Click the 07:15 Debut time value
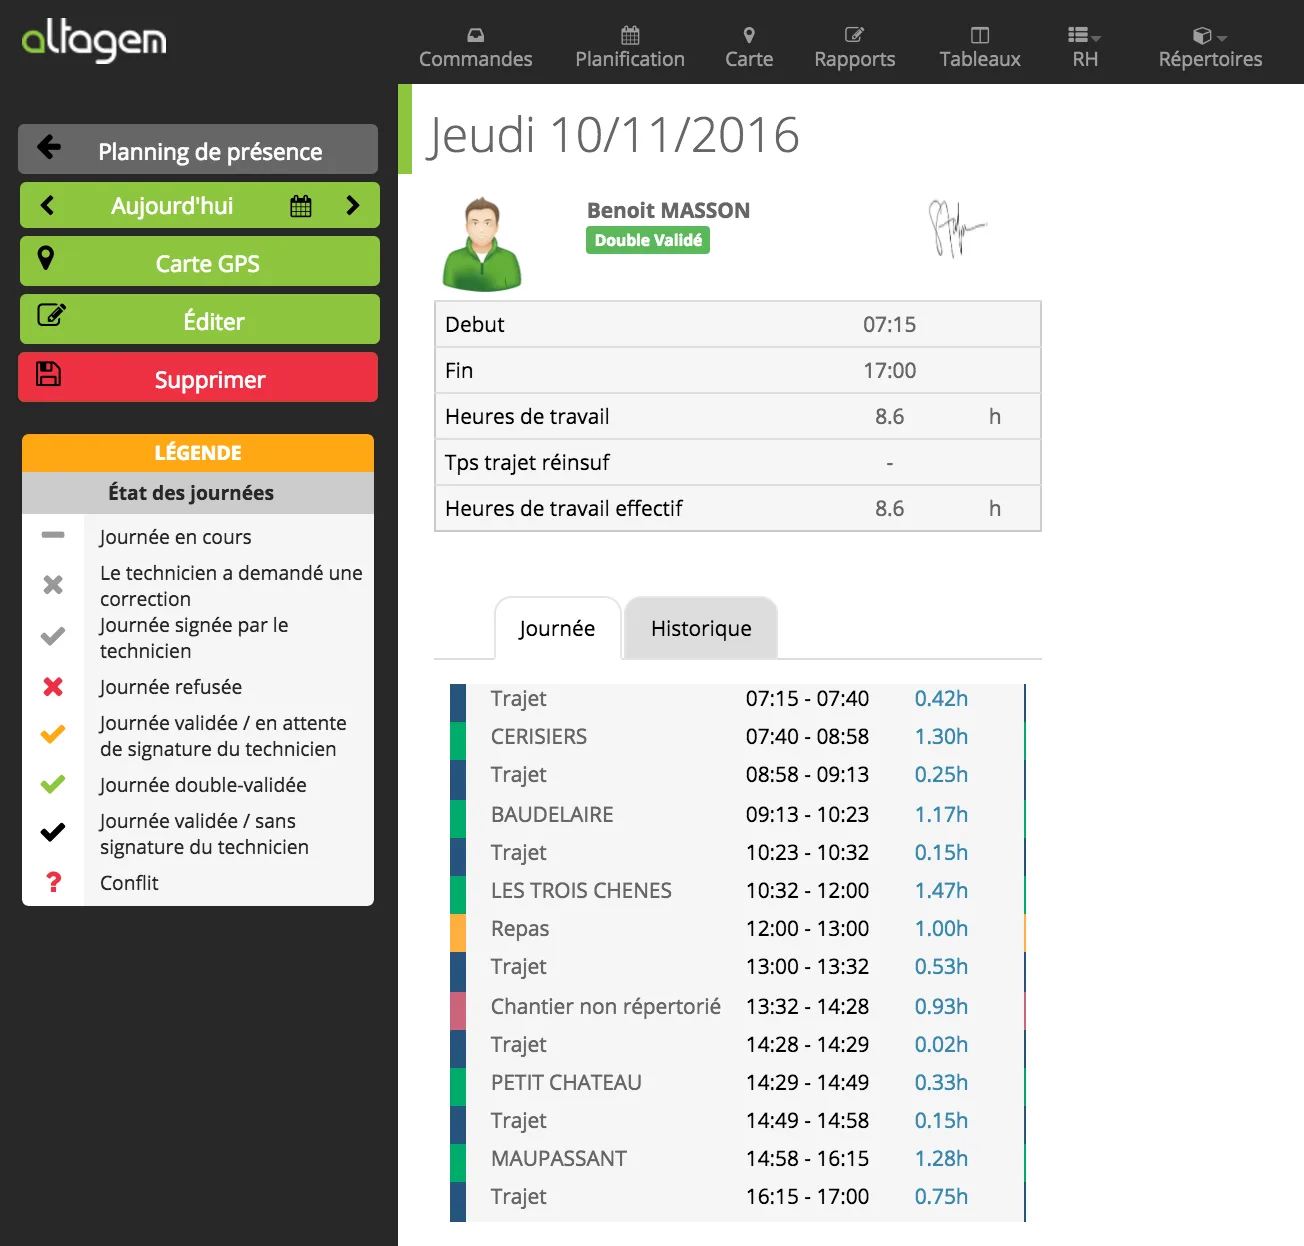This screenshot has height=1246, width=1304. pyautogui.click(x=889, y=324)
